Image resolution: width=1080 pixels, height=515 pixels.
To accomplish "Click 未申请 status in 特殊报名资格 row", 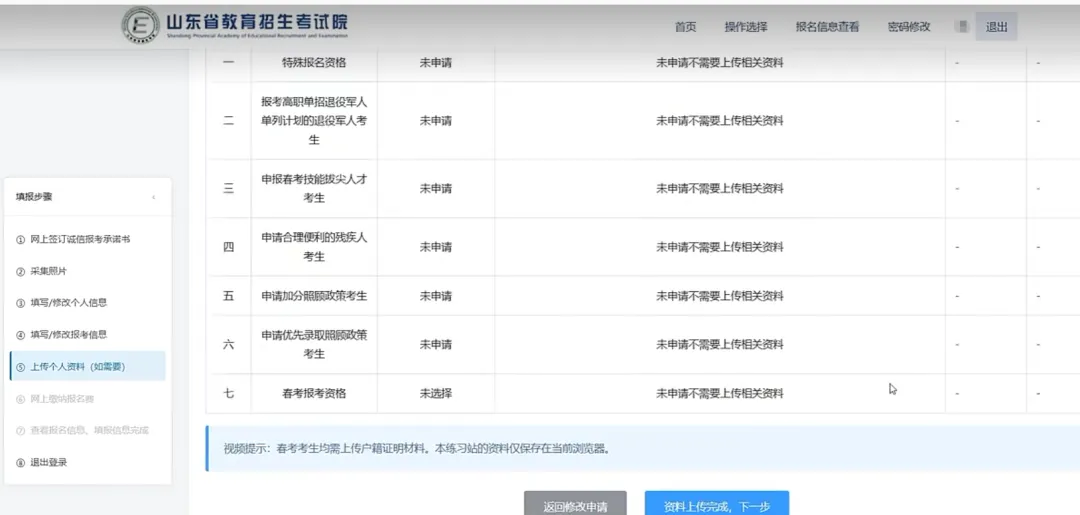I will coord(436,63).
